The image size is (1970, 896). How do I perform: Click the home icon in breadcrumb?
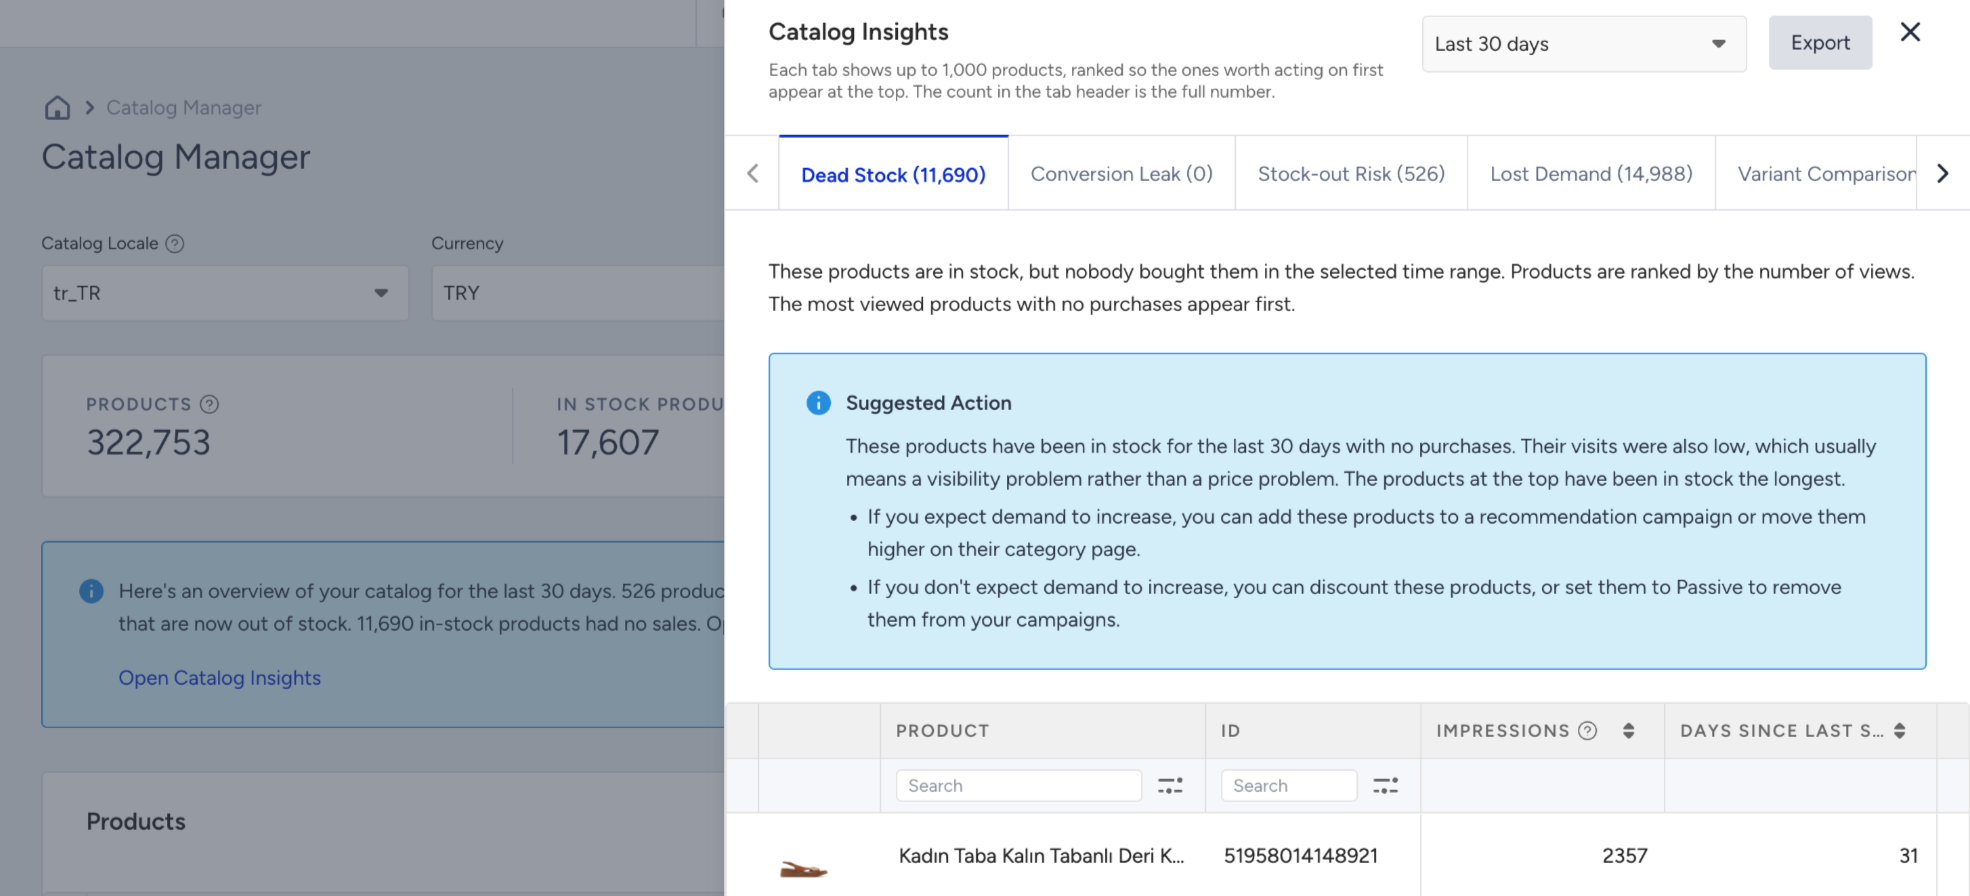click(58, 108)
